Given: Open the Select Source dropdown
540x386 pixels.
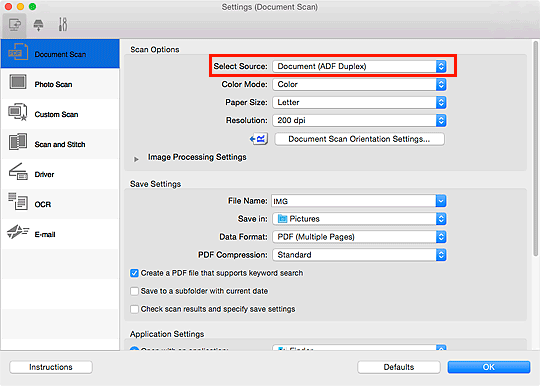Looking at the screenshot, I should tap(360, 66).
